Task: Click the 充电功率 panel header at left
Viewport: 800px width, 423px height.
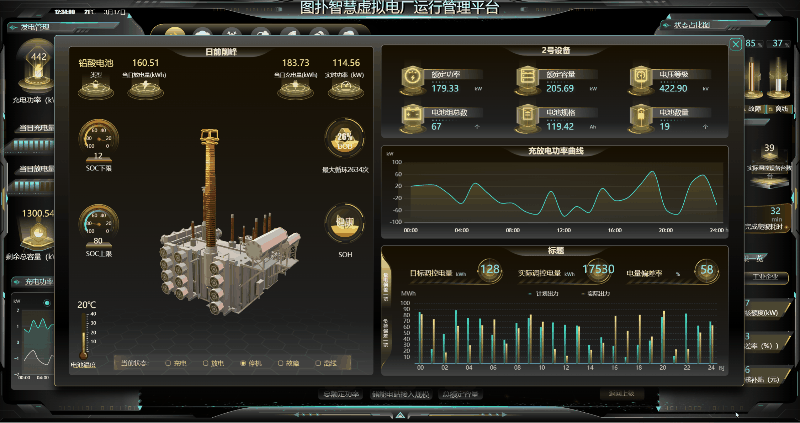Action: pyautogui.click(x=39, y=282)
